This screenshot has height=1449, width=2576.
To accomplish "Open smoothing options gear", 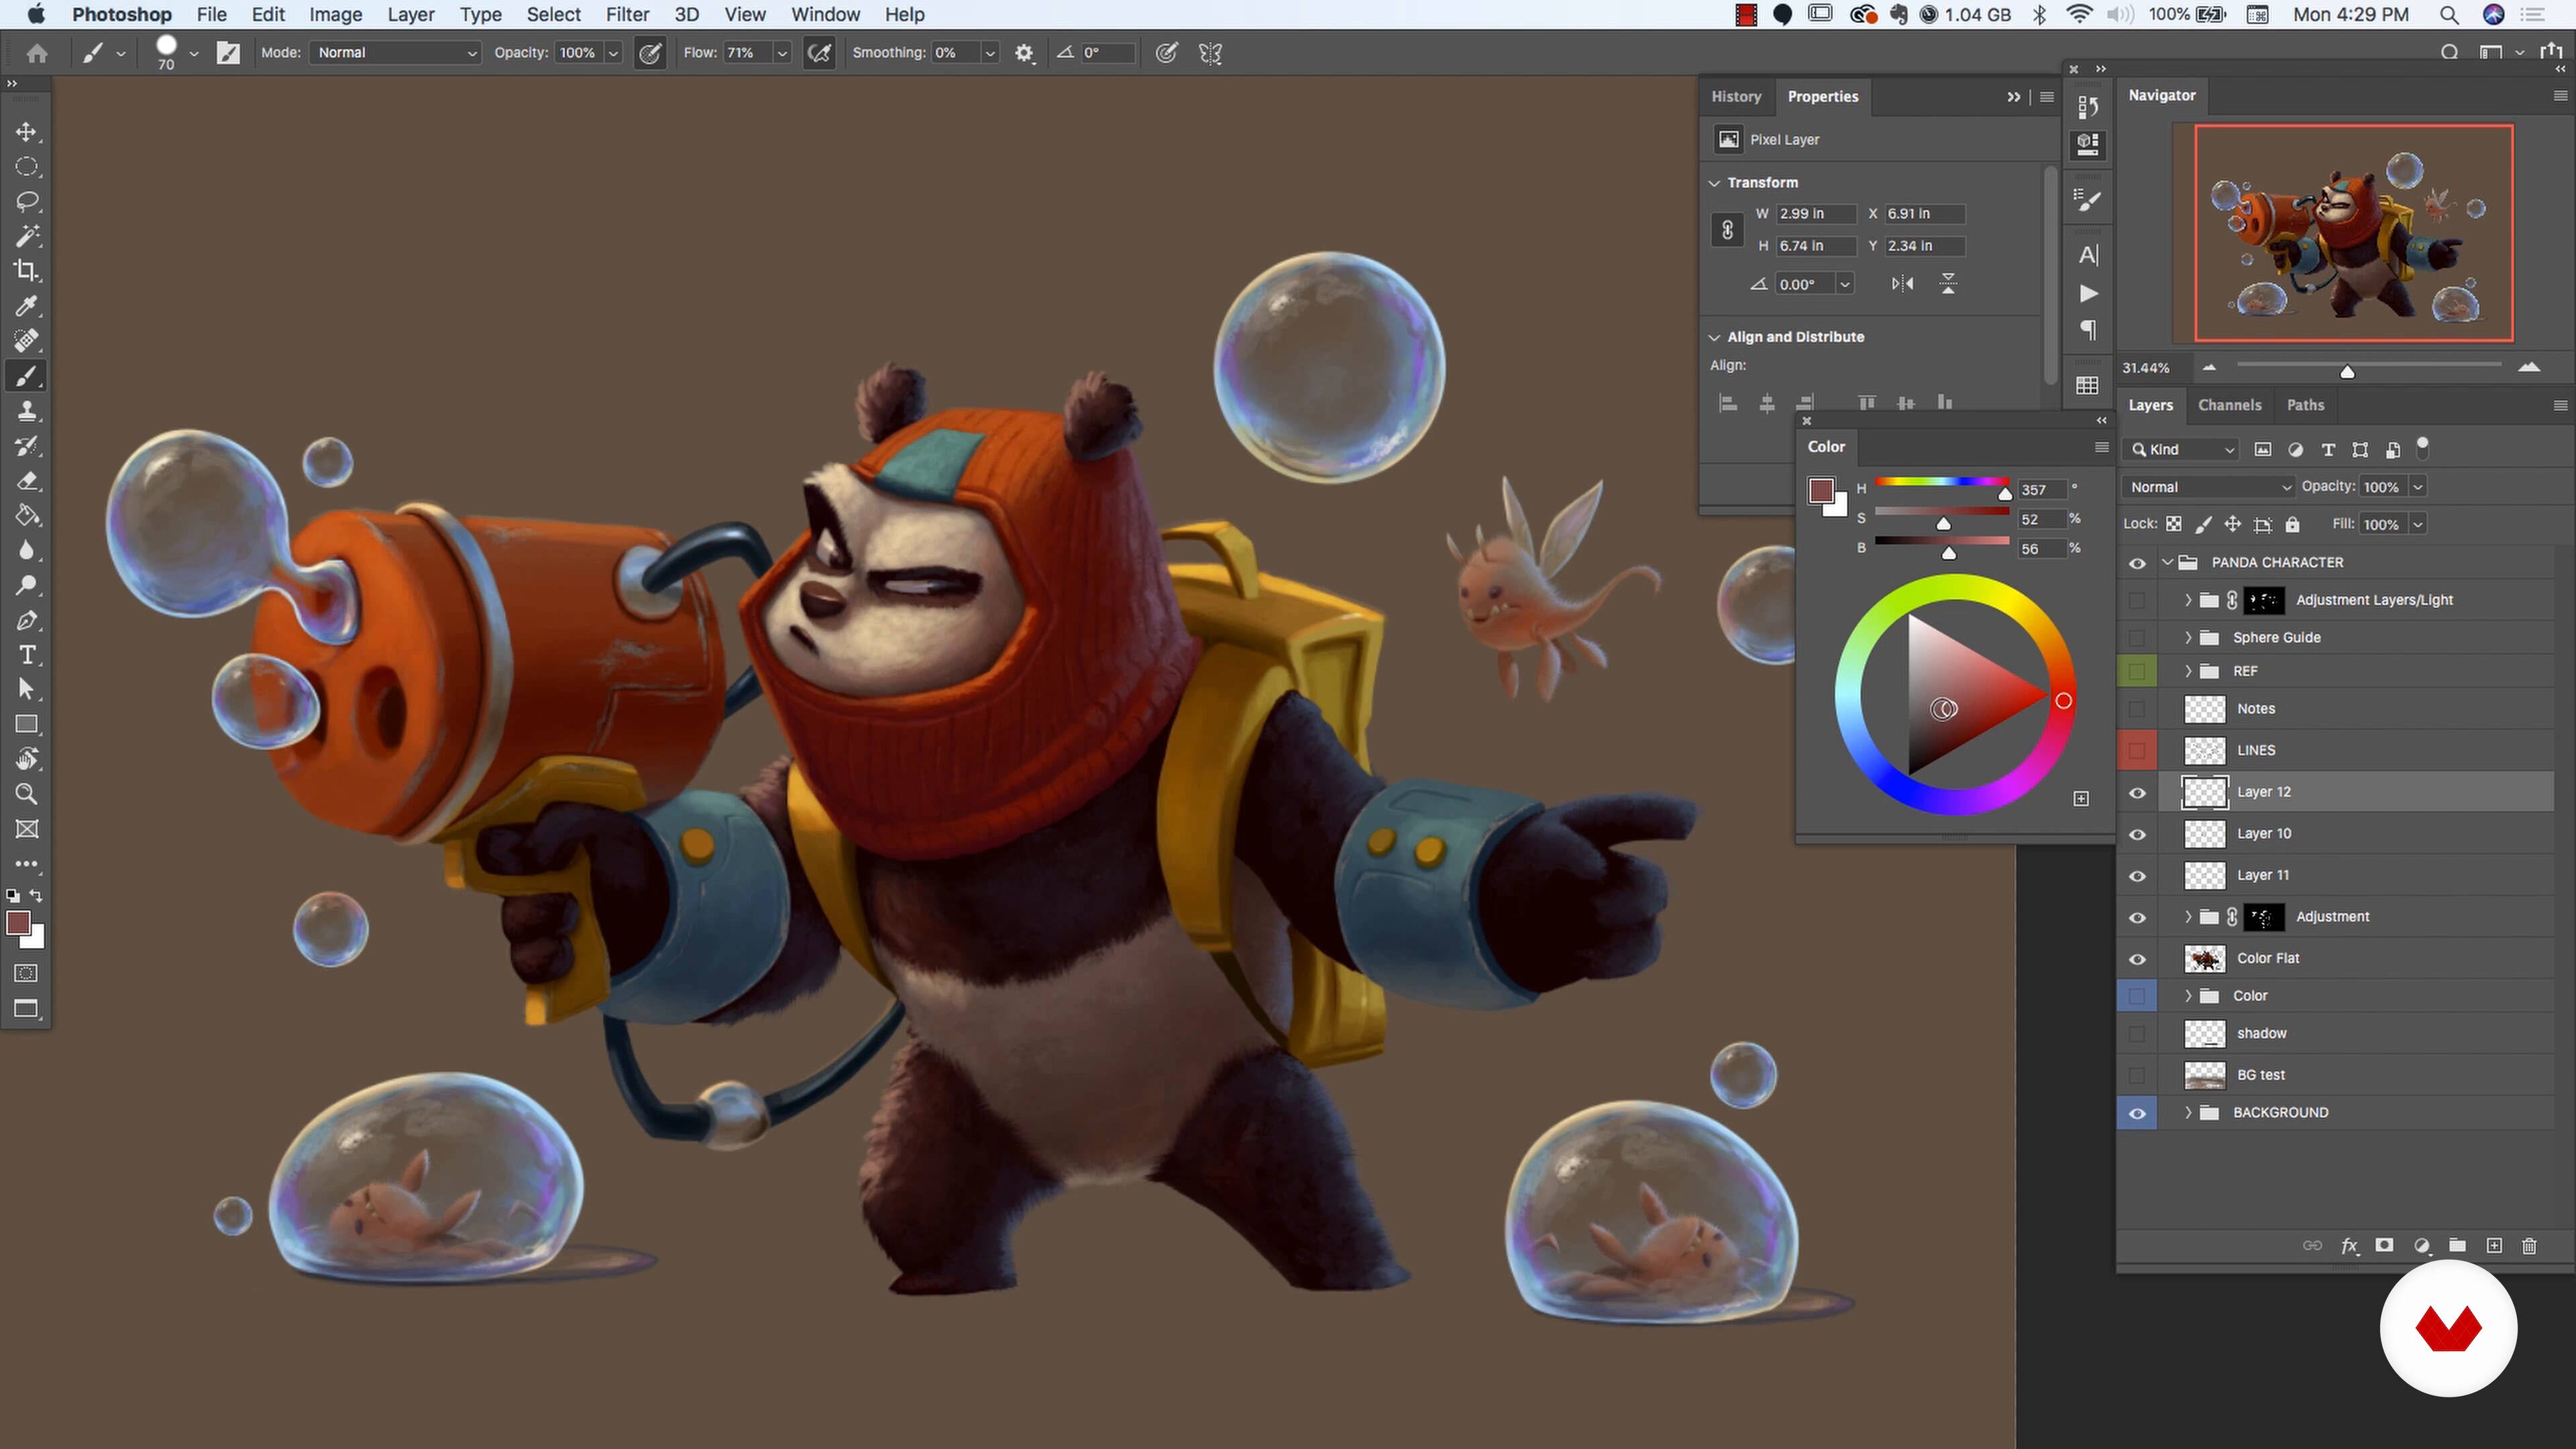I will 1024,53.
